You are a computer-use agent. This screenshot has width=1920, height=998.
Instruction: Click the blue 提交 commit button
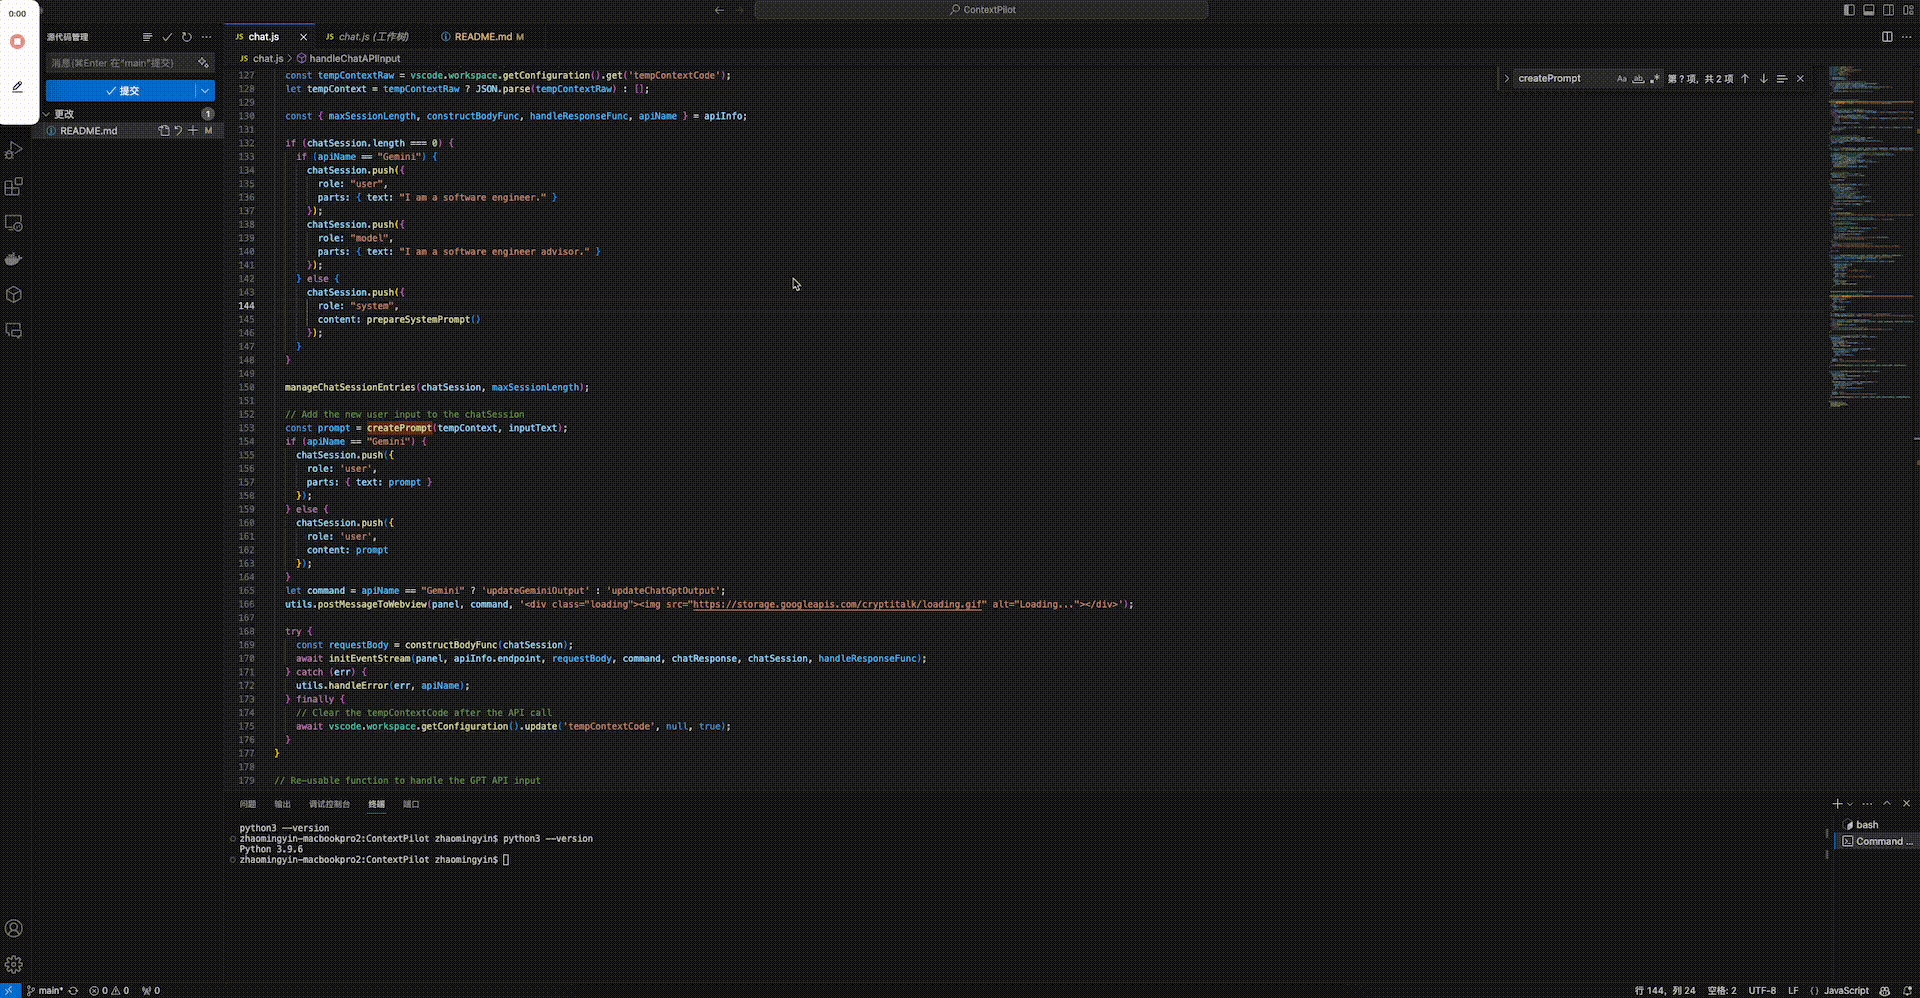point(122,91)
